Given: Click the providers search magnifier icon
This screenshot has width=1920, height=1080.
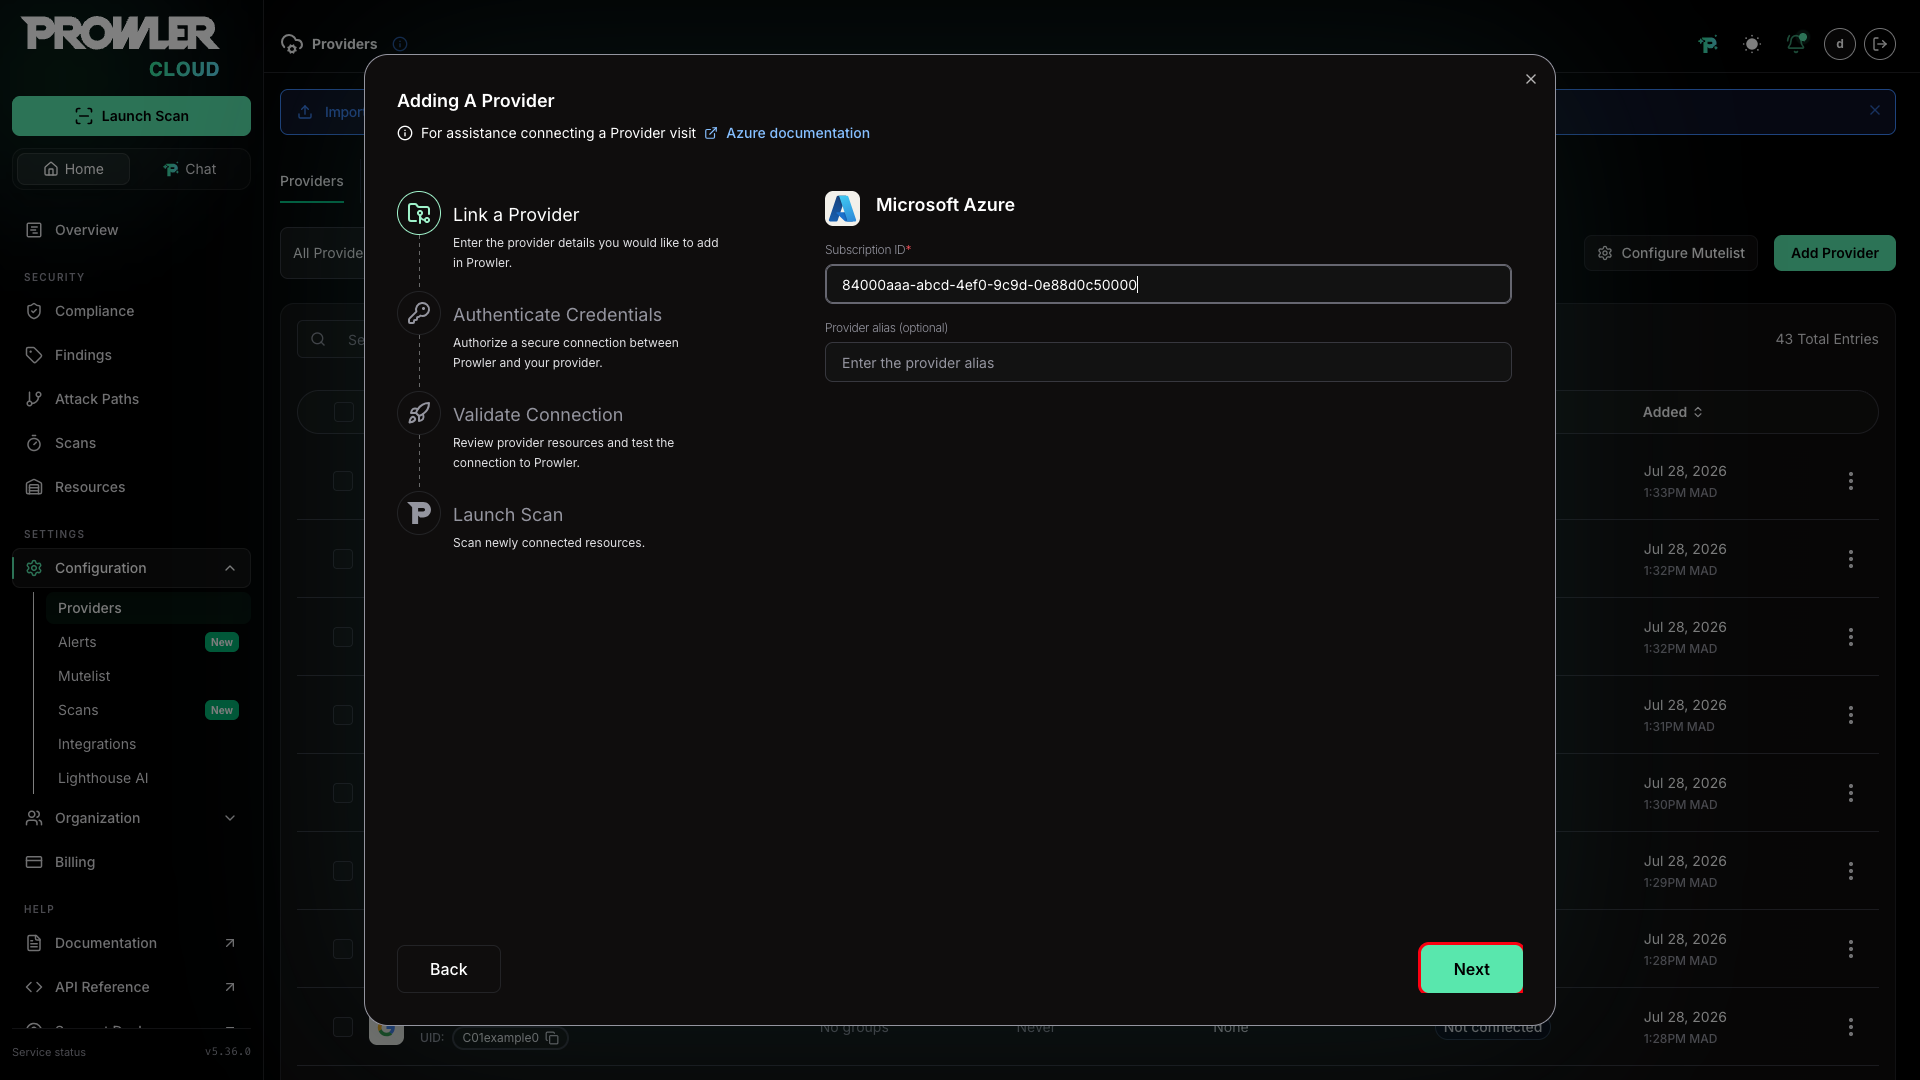Looking at the screenshot, I should tap(318, 339).
